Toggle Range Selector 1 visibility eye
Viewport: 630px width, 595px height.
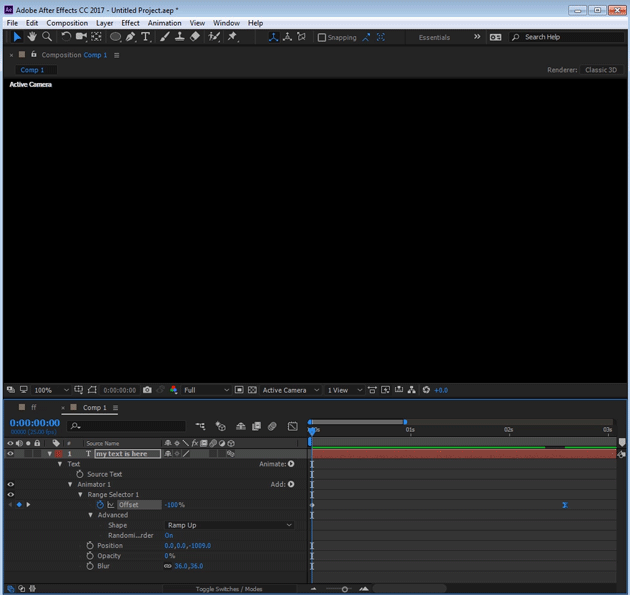tap(10, 495)
